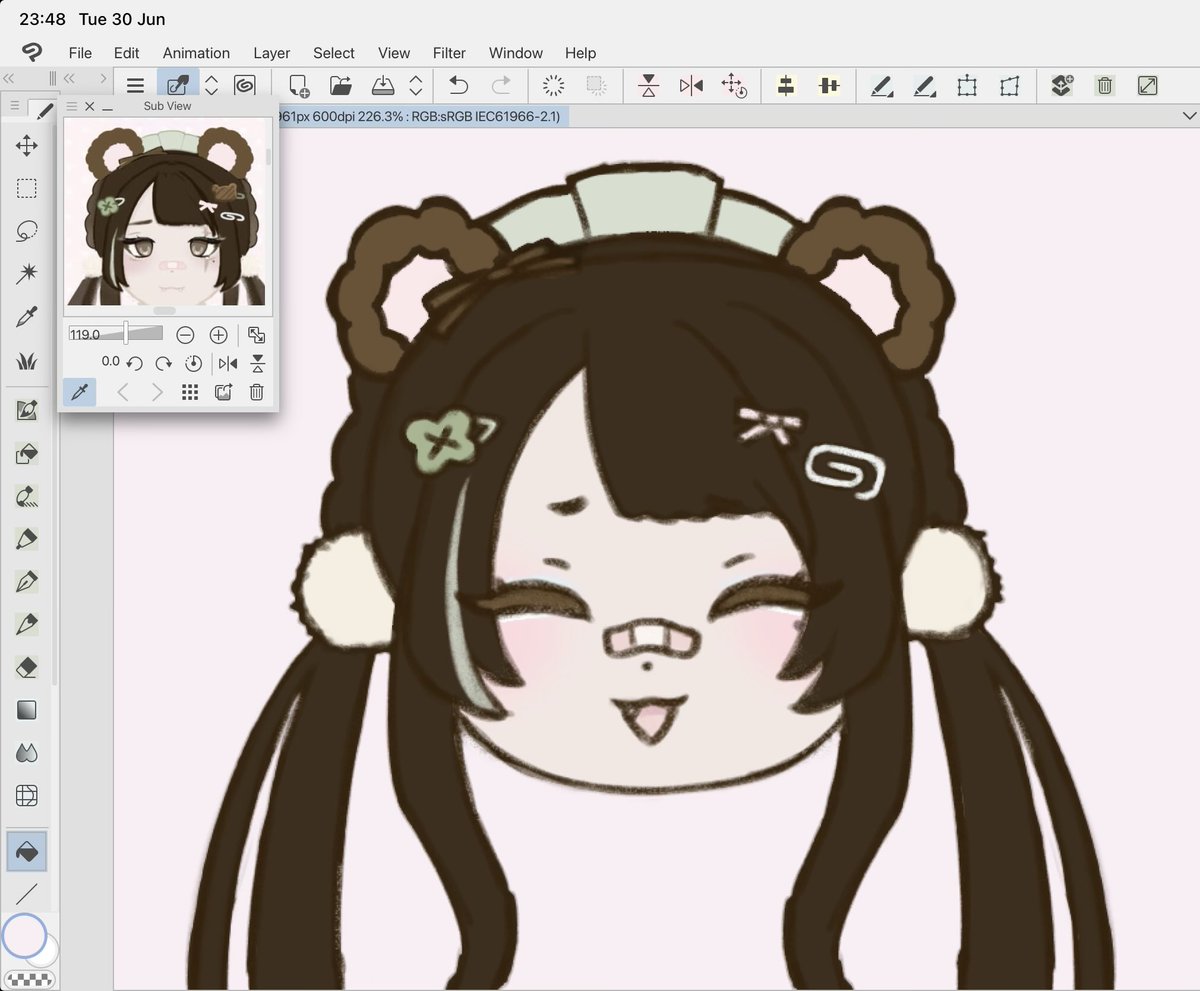Select the Eyedropper tool in tool palette

pyautogui.click(x=27, y=318)
